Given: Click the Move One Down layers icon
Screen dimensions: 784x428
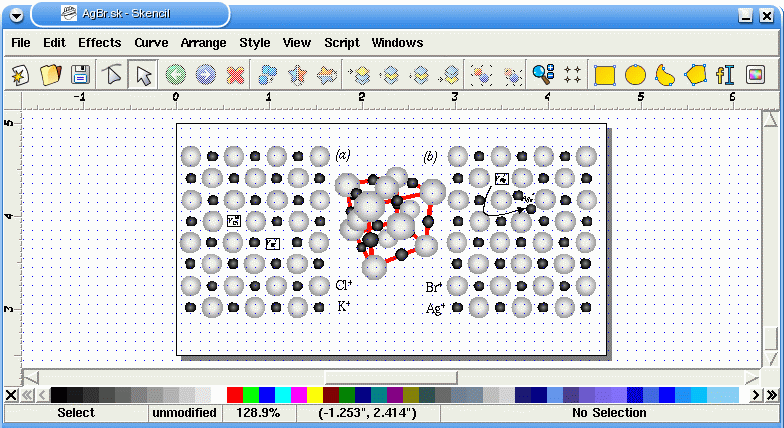Looking at the screenshot, I should (420, 75).
